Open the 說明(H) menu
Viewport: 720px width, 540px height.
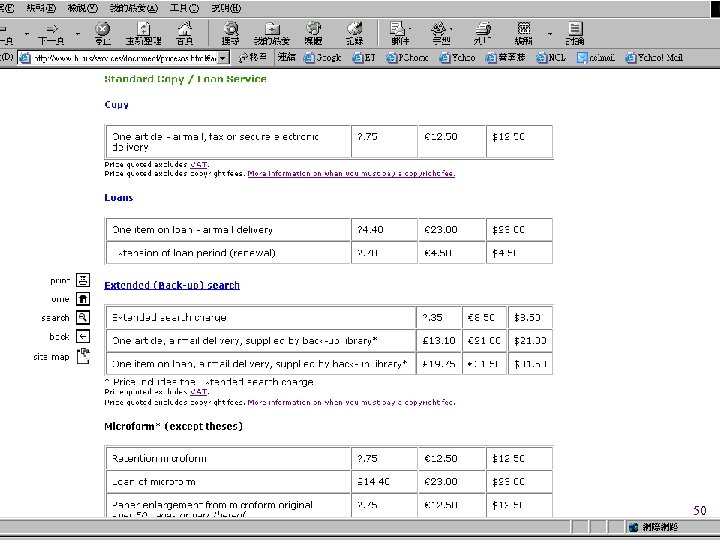(226, 8)
